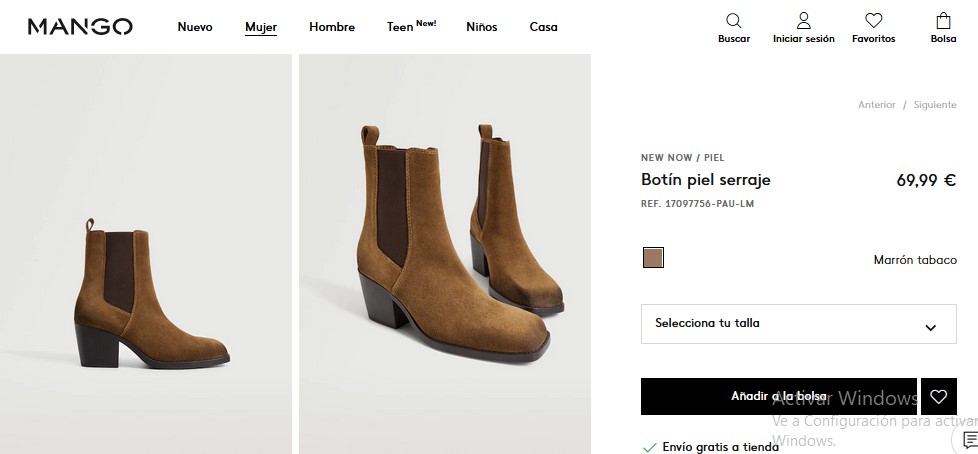Go to the Casa section

[543, 27]
